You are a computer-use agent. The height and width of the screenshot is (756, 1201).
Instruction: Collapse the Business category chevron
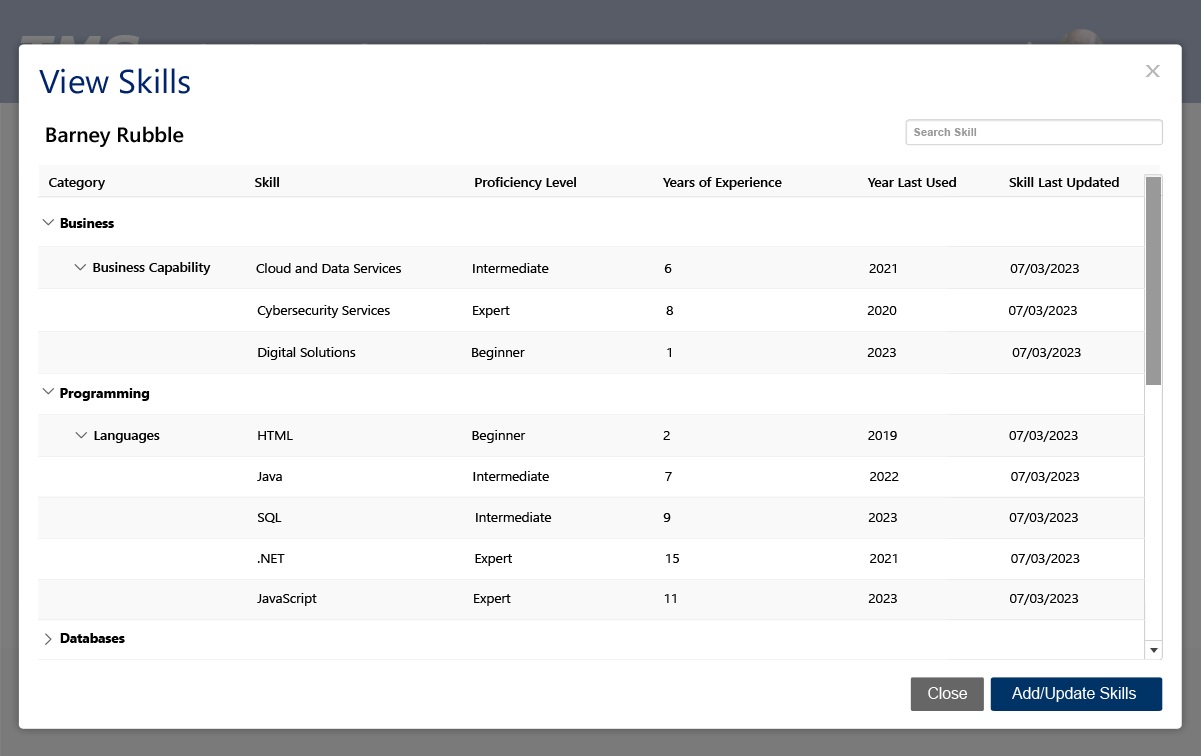tap(48, 223)
